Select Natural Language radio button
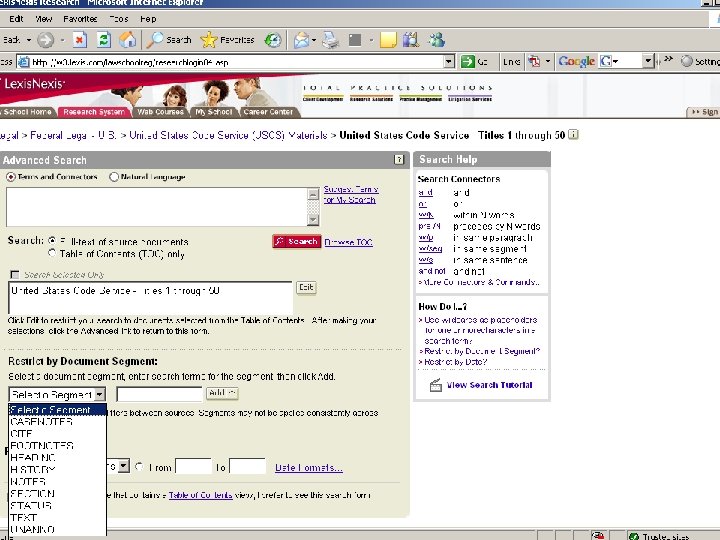 pos(114,177)
